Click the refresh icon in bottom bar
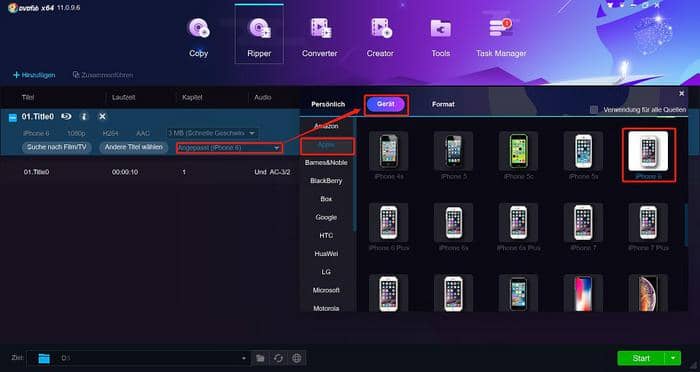 point(279,358)
